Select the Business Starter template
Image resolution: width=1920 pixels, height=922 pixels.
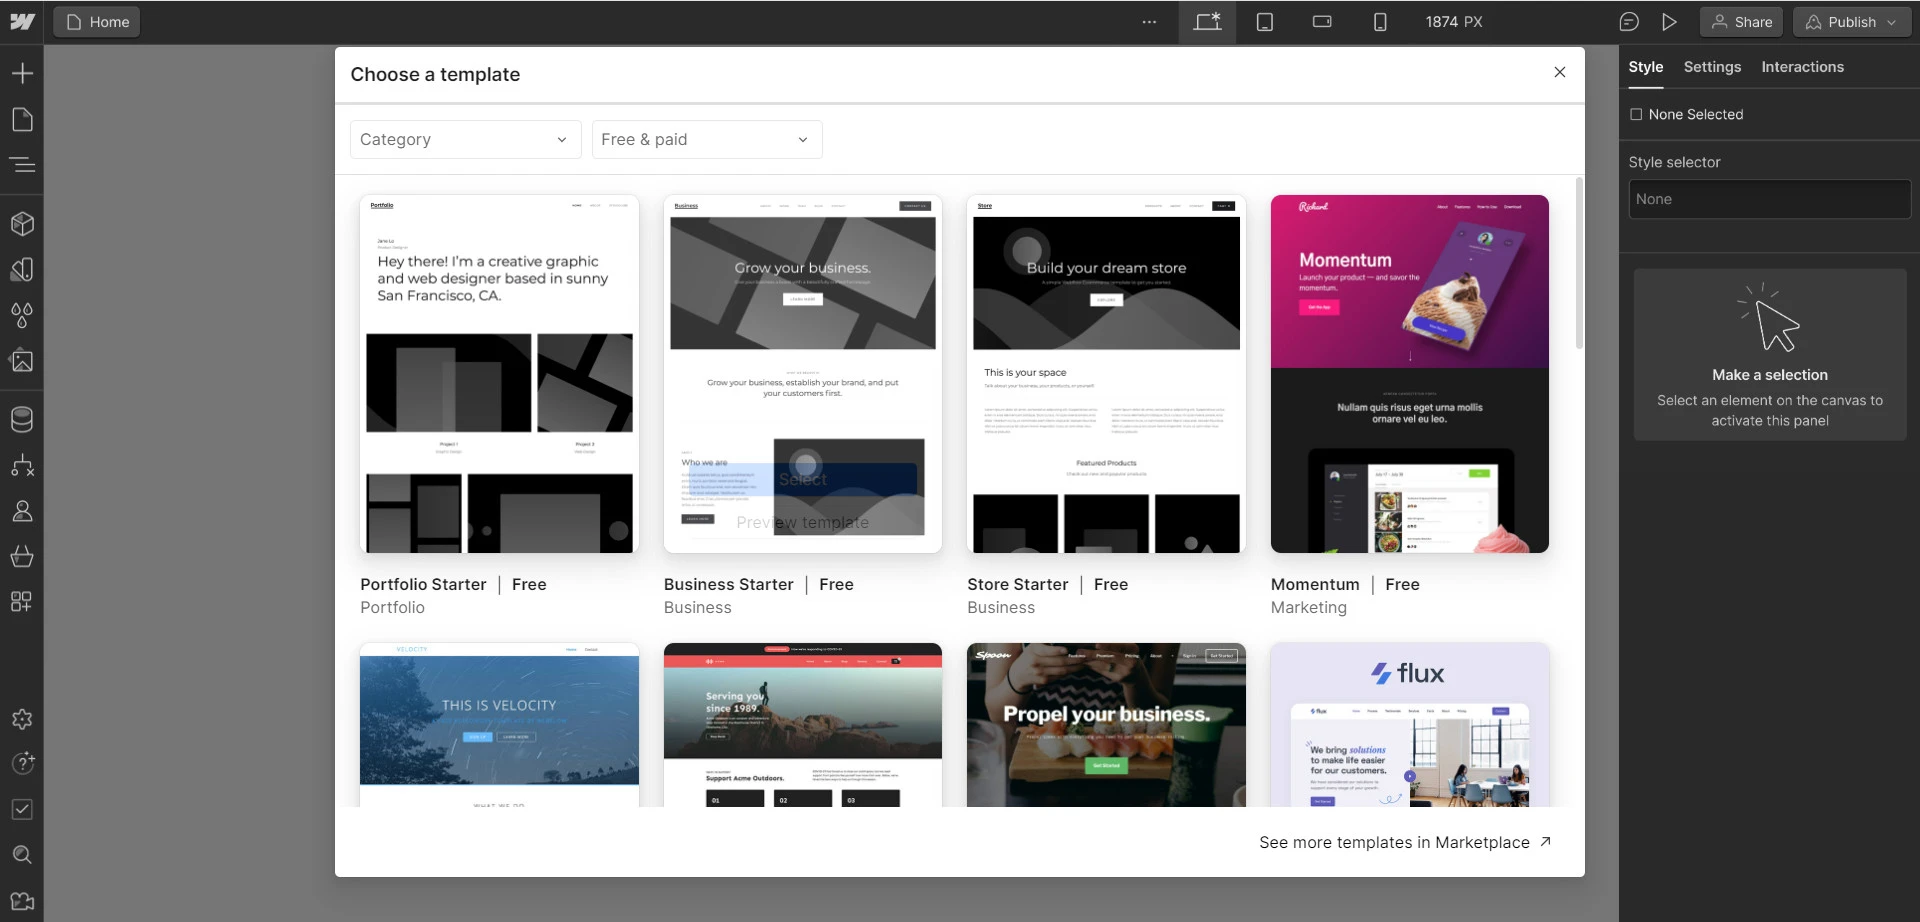[802, 480]
